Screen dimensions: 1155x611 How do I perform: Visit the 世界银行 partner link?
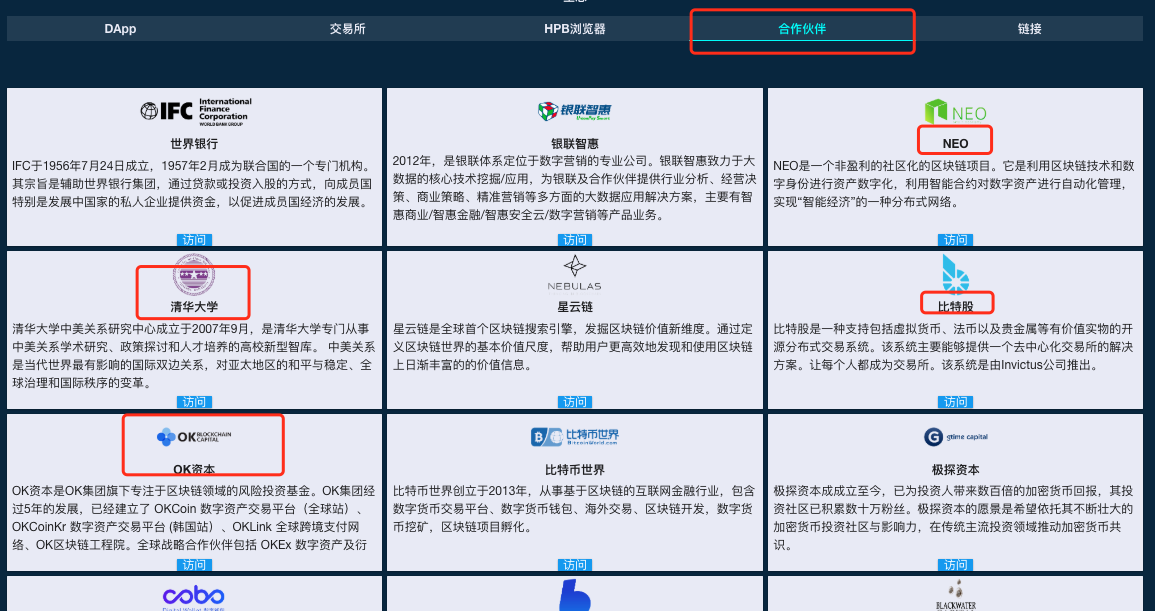pos(194,240)
